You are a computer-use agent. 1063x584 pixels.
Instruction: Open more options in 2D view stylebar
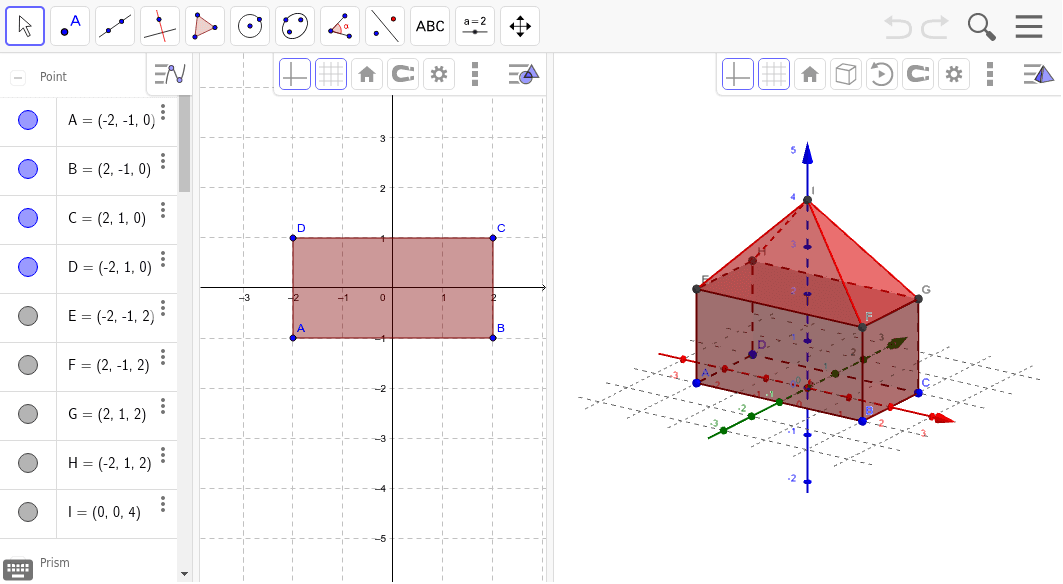pos(475,74)
